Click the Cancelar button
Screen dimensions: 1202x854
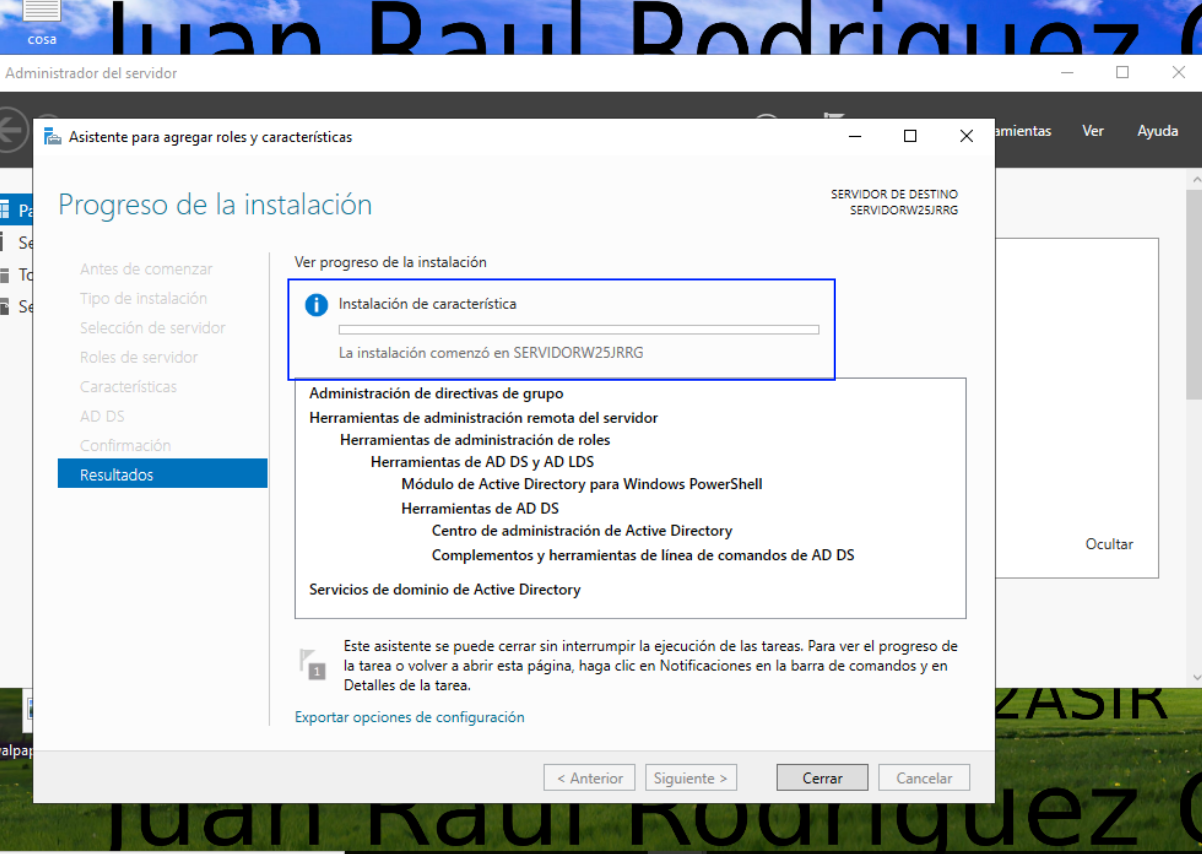(x=924, y=778)
